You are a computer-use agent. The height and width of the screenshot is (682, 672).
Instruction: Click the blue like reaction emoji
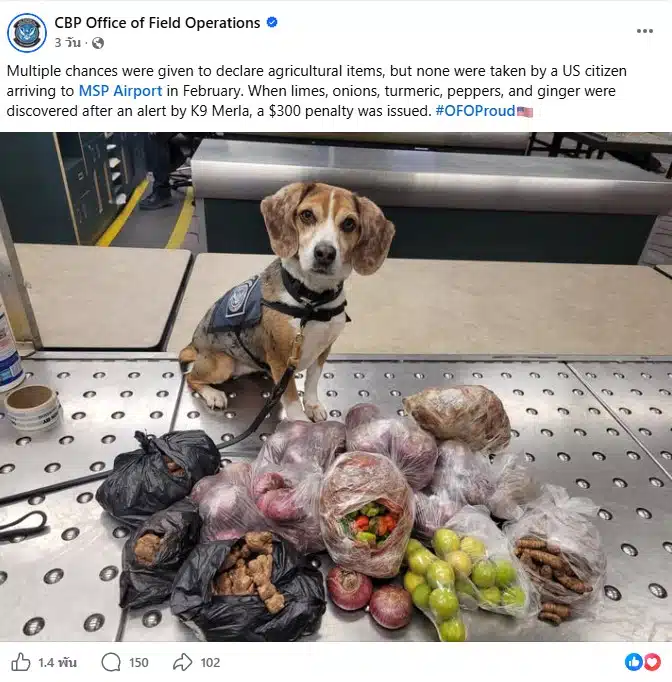(x=634, y=662)
